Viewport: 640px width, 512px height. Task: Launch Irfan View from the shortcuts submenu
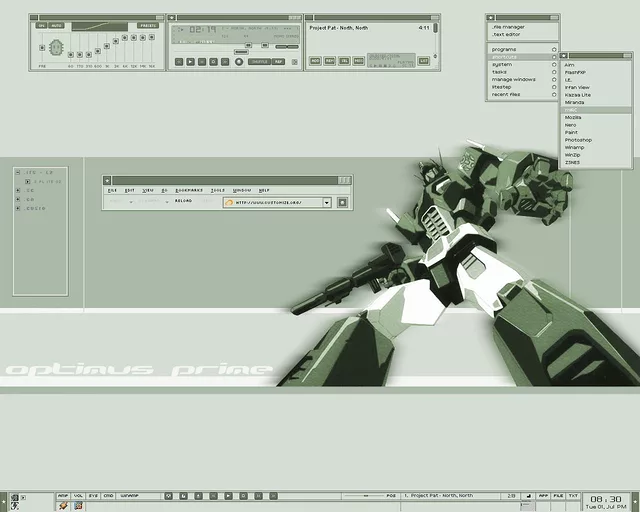coord(596,87)
